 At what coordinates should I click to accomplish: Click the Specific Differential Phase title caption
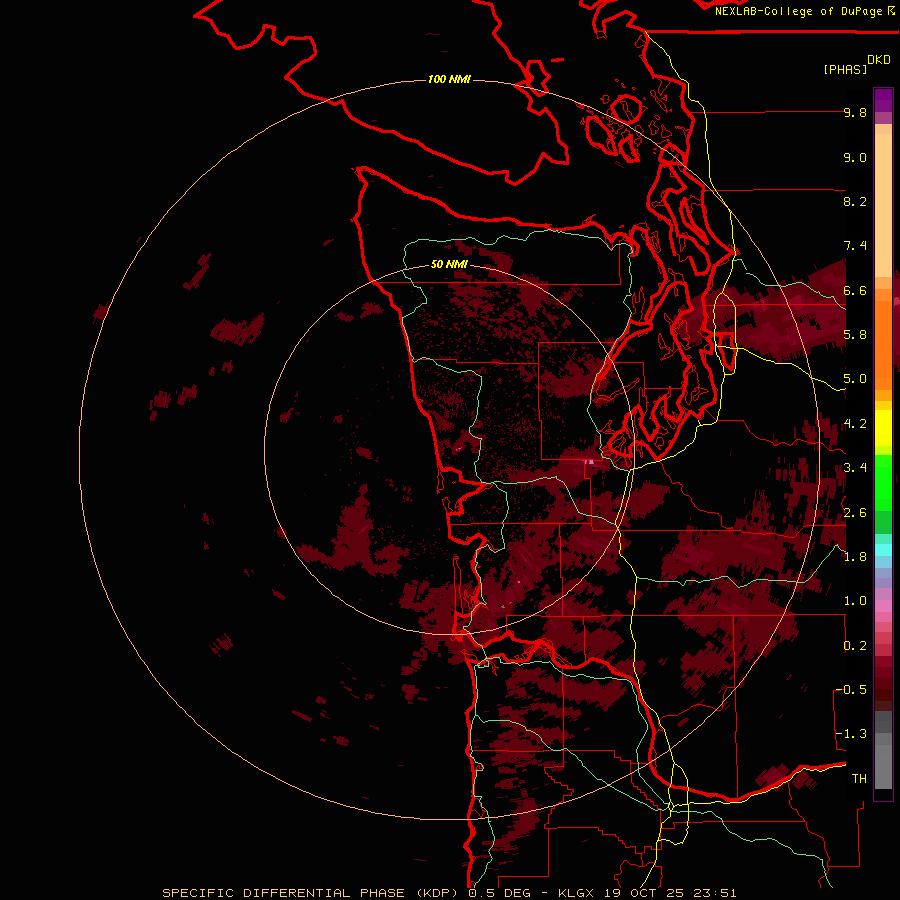[x=309, y=893]
